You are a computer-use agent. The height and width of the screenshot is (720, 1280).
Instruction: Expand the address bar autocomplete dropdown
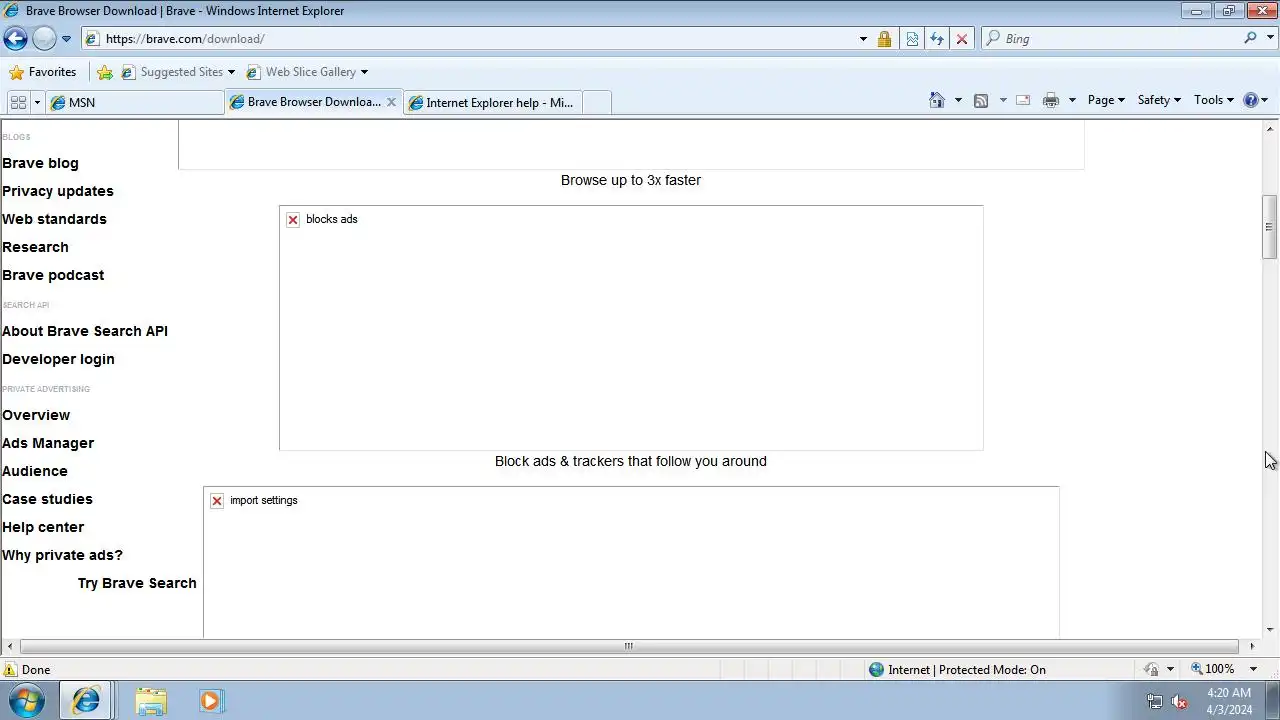(x=863, y=39)
